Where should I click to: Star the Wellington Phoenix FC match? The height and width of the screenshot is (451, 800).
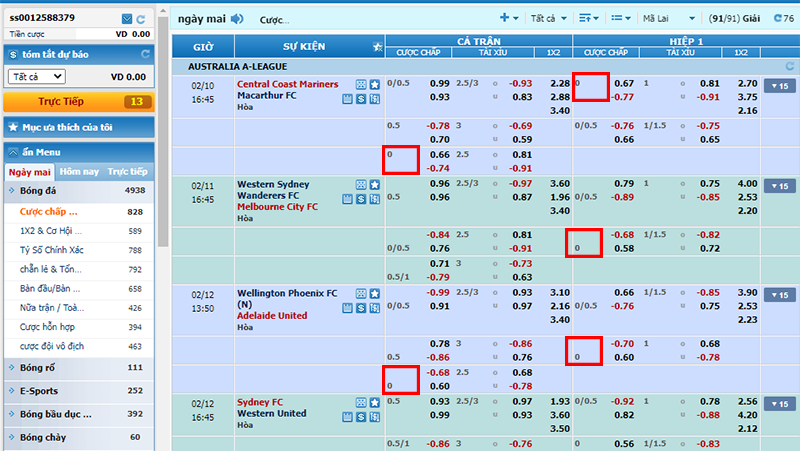(375, 293)
